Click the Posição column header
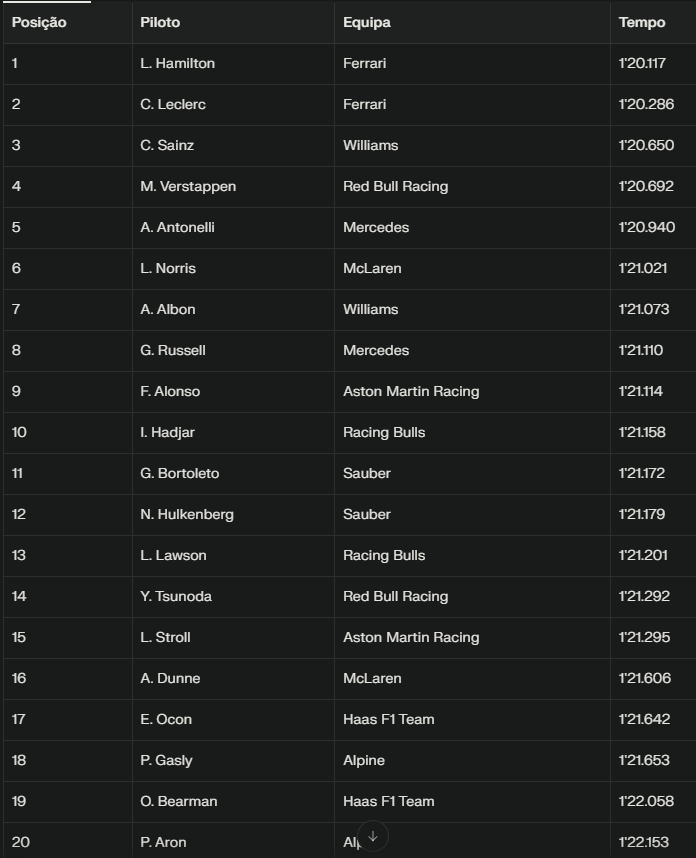The image size is (696, 858). [39, 22]
